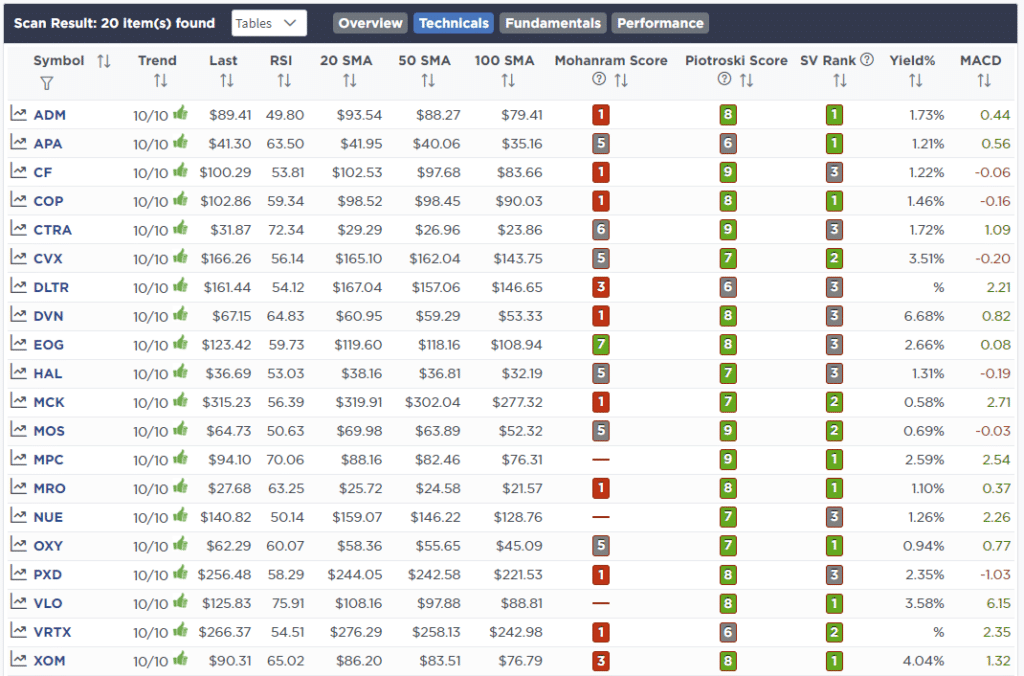The image size is (1024, 676).
Task: Open the chart icon for PXD
Action: (18, 574)
